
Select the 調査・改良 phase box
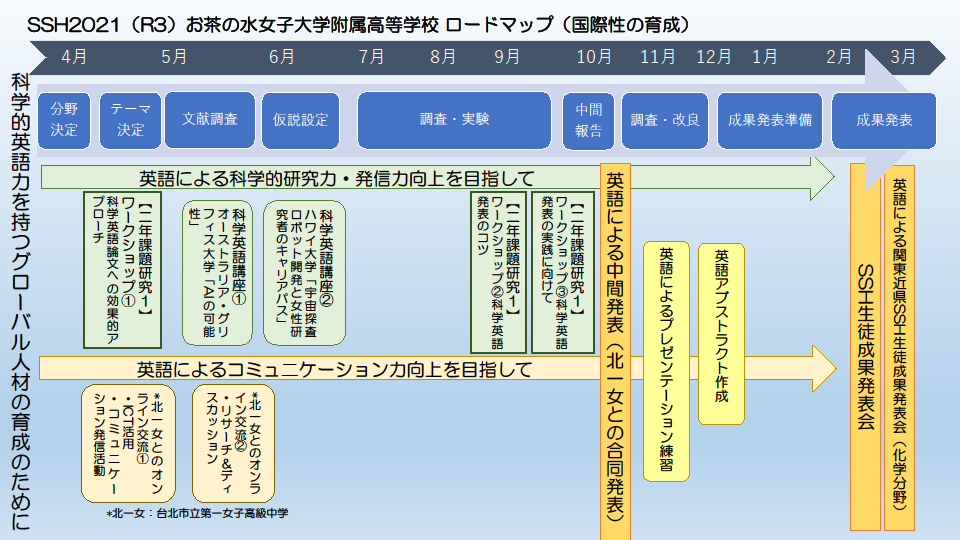point(665,121)
